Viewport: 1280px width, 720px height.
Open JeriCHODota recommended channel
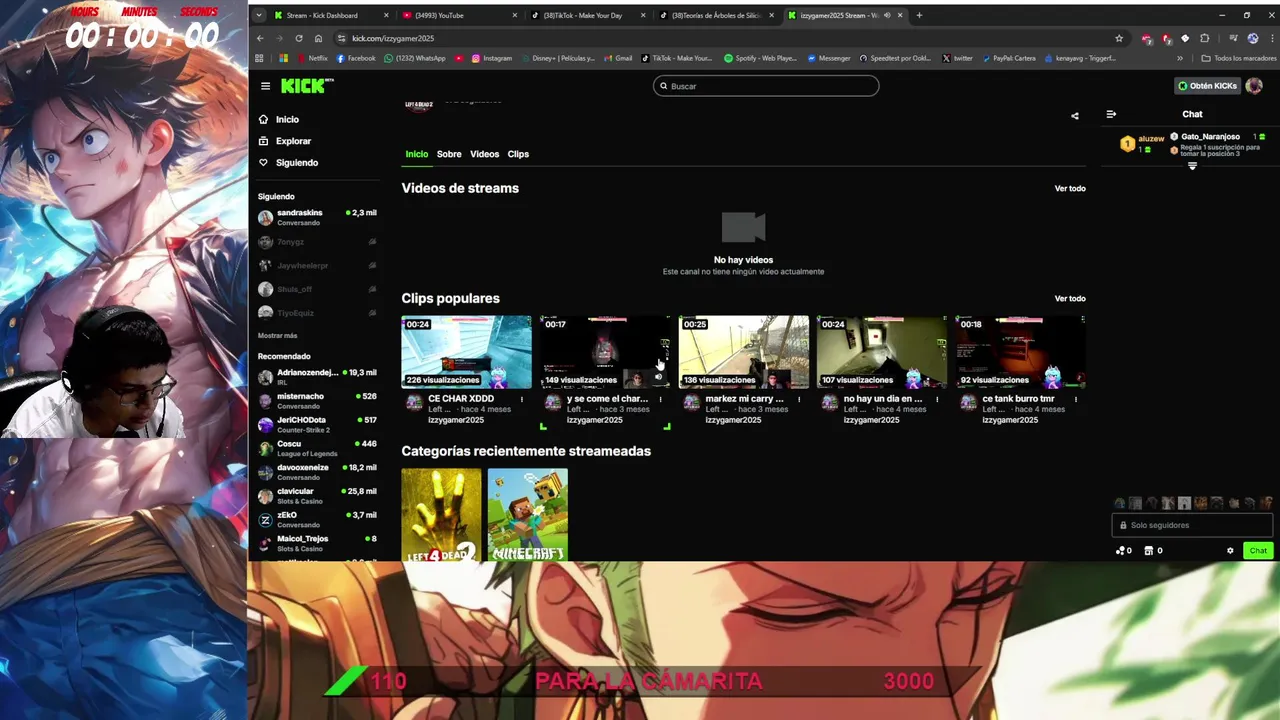(x=317, y=424)
